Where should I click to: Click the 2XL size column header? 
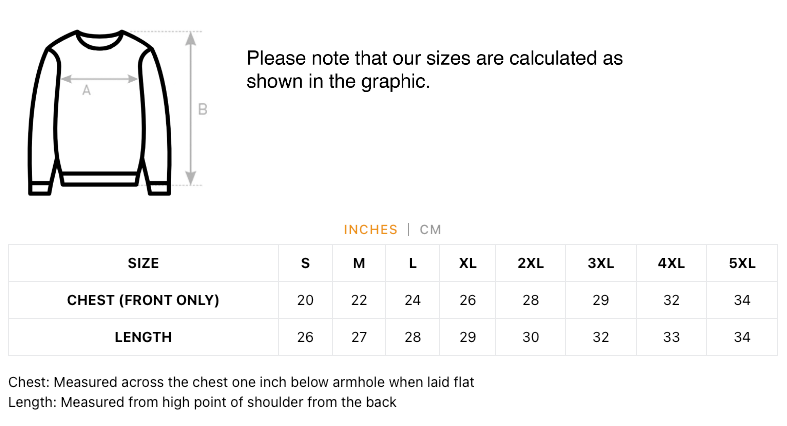tap(530, 263)
